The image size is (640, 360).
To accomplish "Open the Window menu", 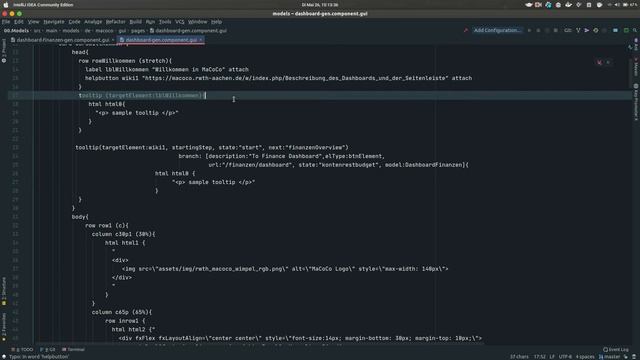I will click(198, 22).
